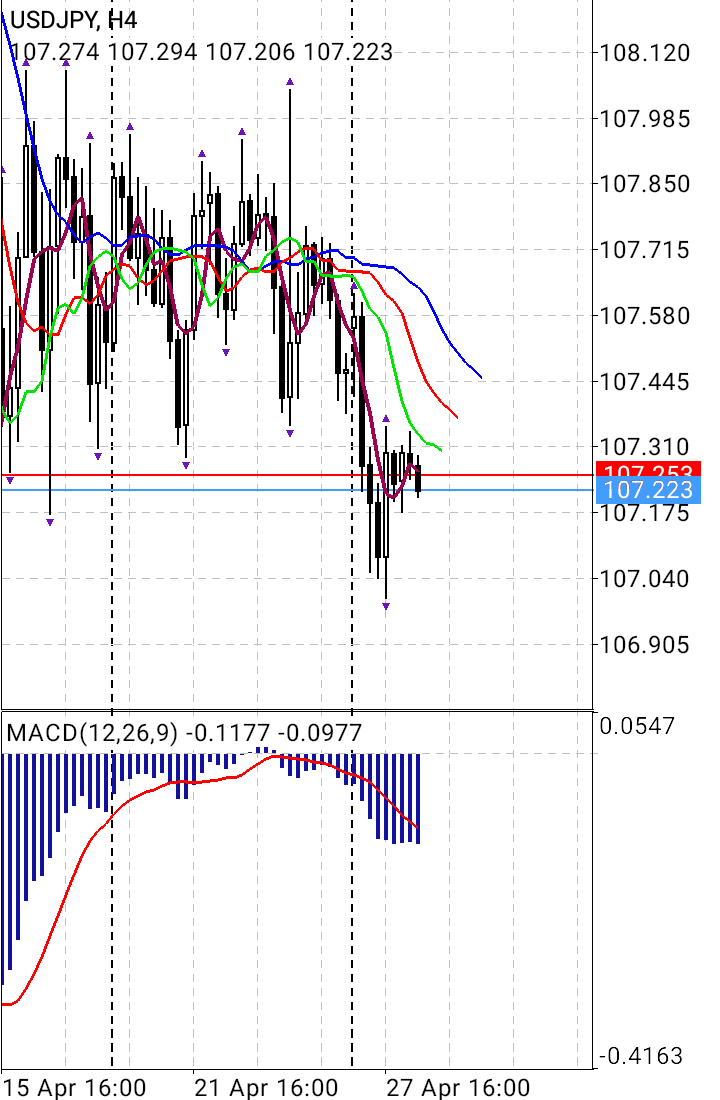The width and height of the screenshot is (720, 1100).
Task: Click the MACD scale value -0.4163
Action: tap(640, 1056)
